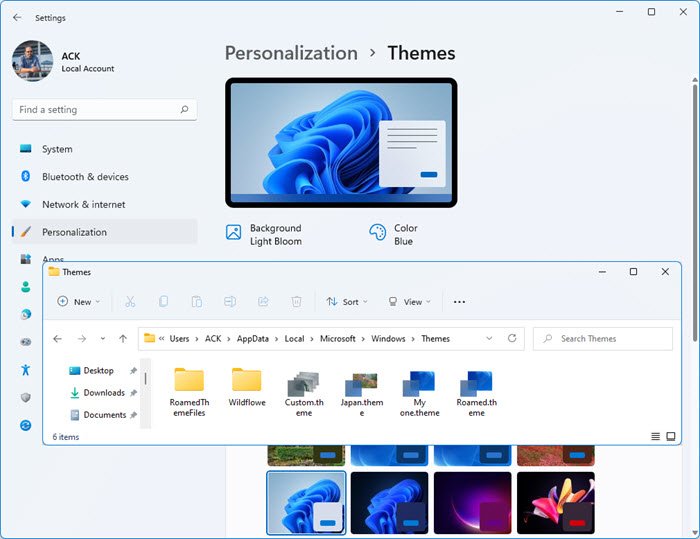
Task: Open the Wildflowe folder
Action: pyautogui.click(x=246, y=390)
